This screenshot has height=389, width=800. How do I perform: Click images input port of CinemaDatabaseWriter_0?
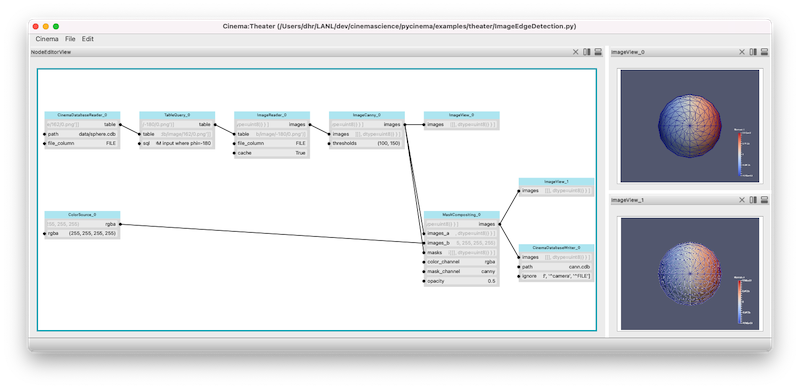click(x=519, y=257)
